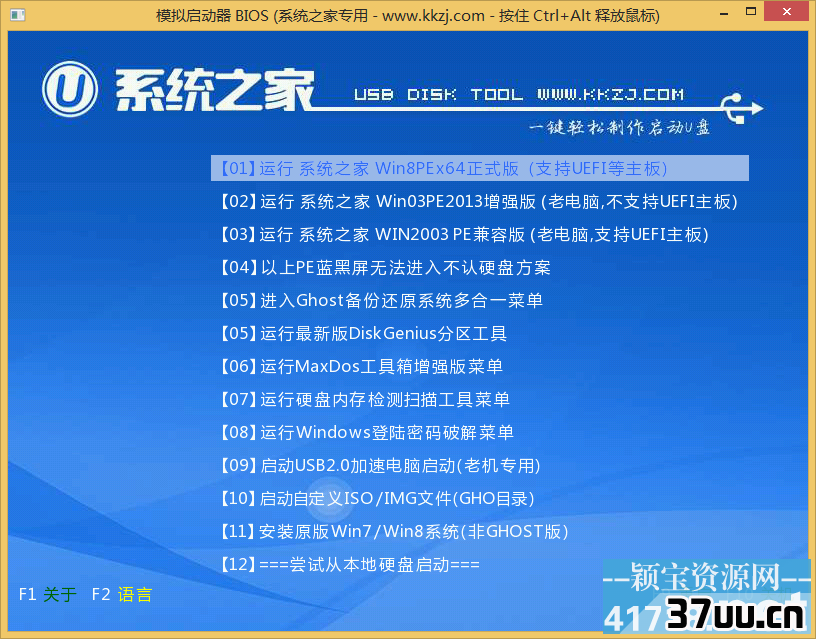Viewport: 816px width, 639px height.
Task: Click F2 语言 language option
Action: point(122,594)
